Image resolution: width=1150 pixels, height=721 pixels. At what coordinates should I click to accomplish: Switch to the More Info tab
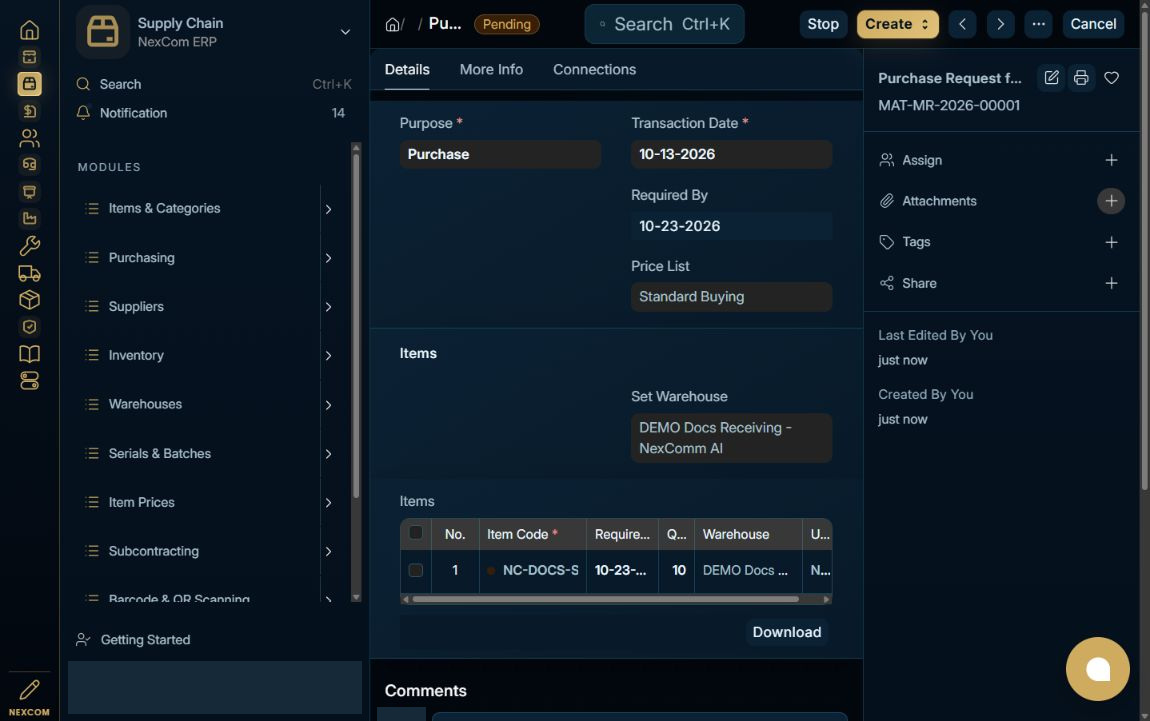click(491, 70)
